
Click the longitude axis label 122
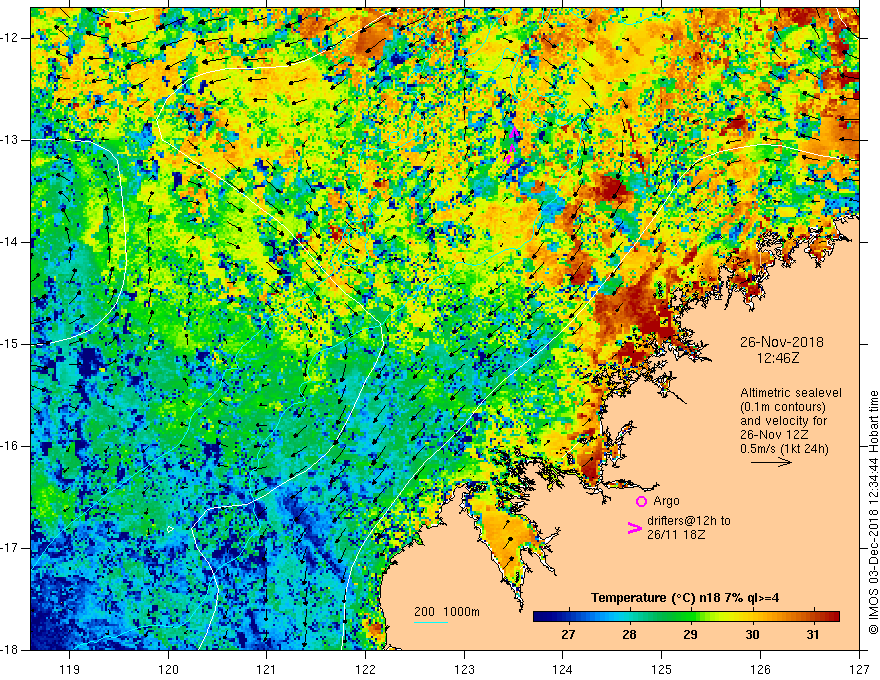pyautogui.click(x=365, y=669)
